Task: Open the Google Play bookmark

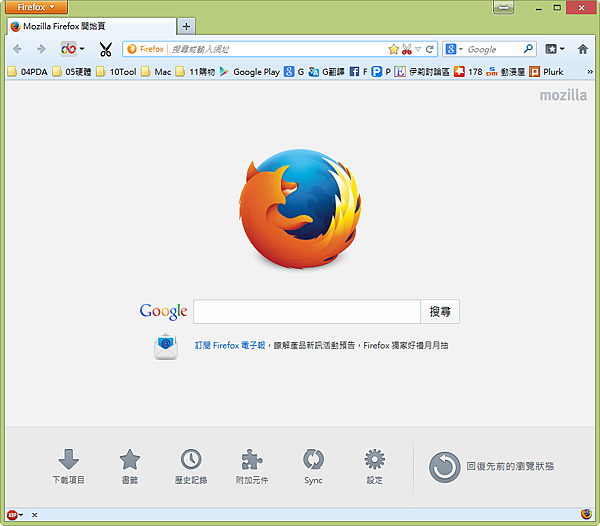Action: click(249, 72)
